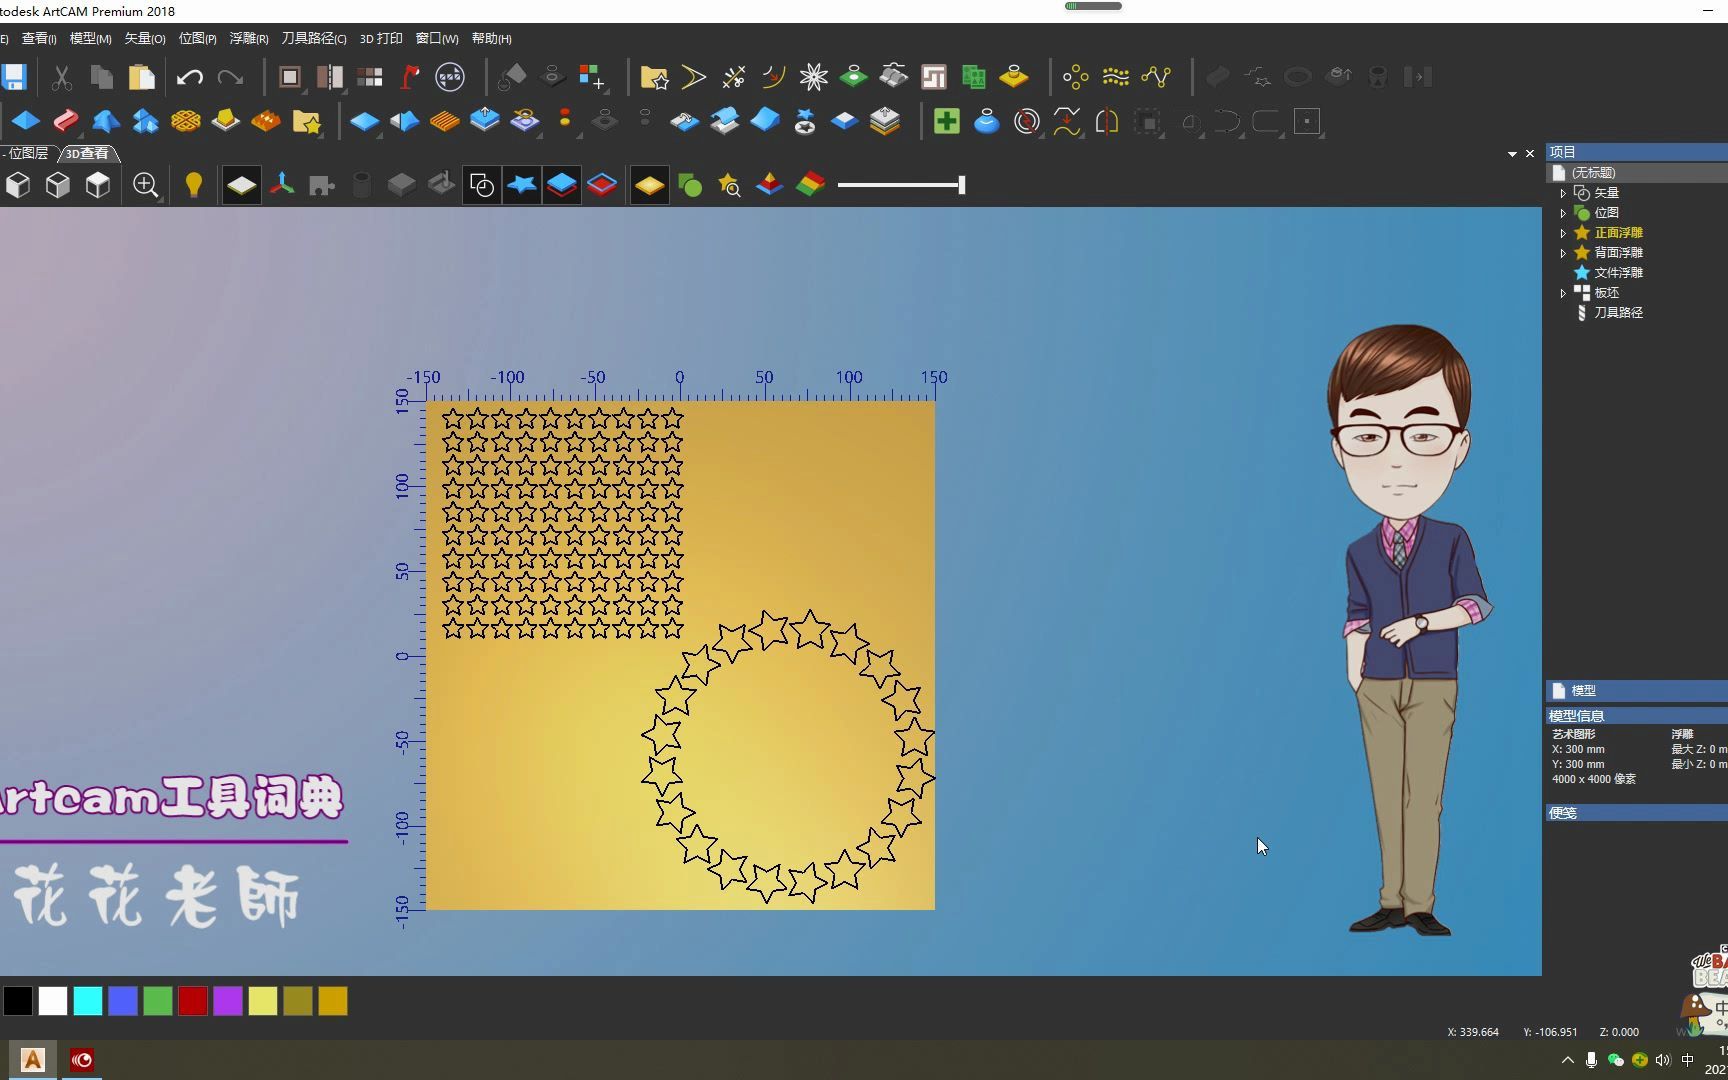This screenshot has height=1080, width=1728.
Task: Click the 便笺 panel header
Action: point(1636,813)
